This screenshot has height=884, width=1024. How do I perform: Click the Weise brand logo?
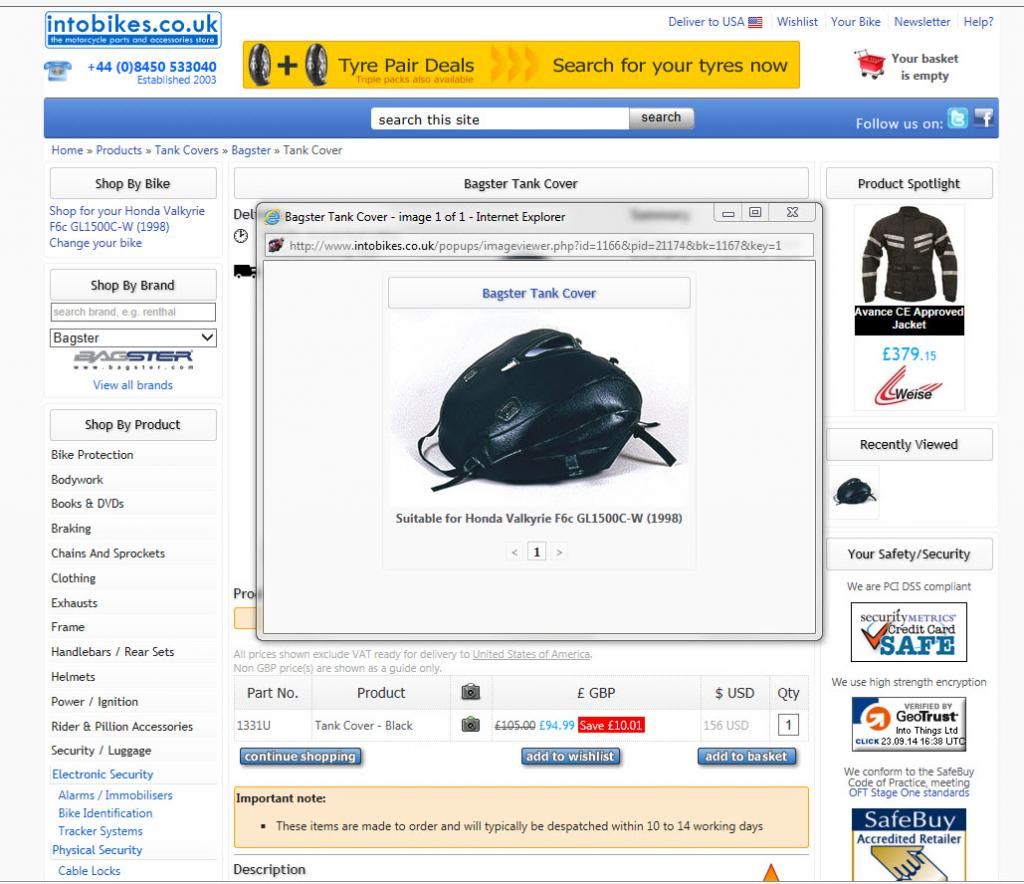(908, 387)
